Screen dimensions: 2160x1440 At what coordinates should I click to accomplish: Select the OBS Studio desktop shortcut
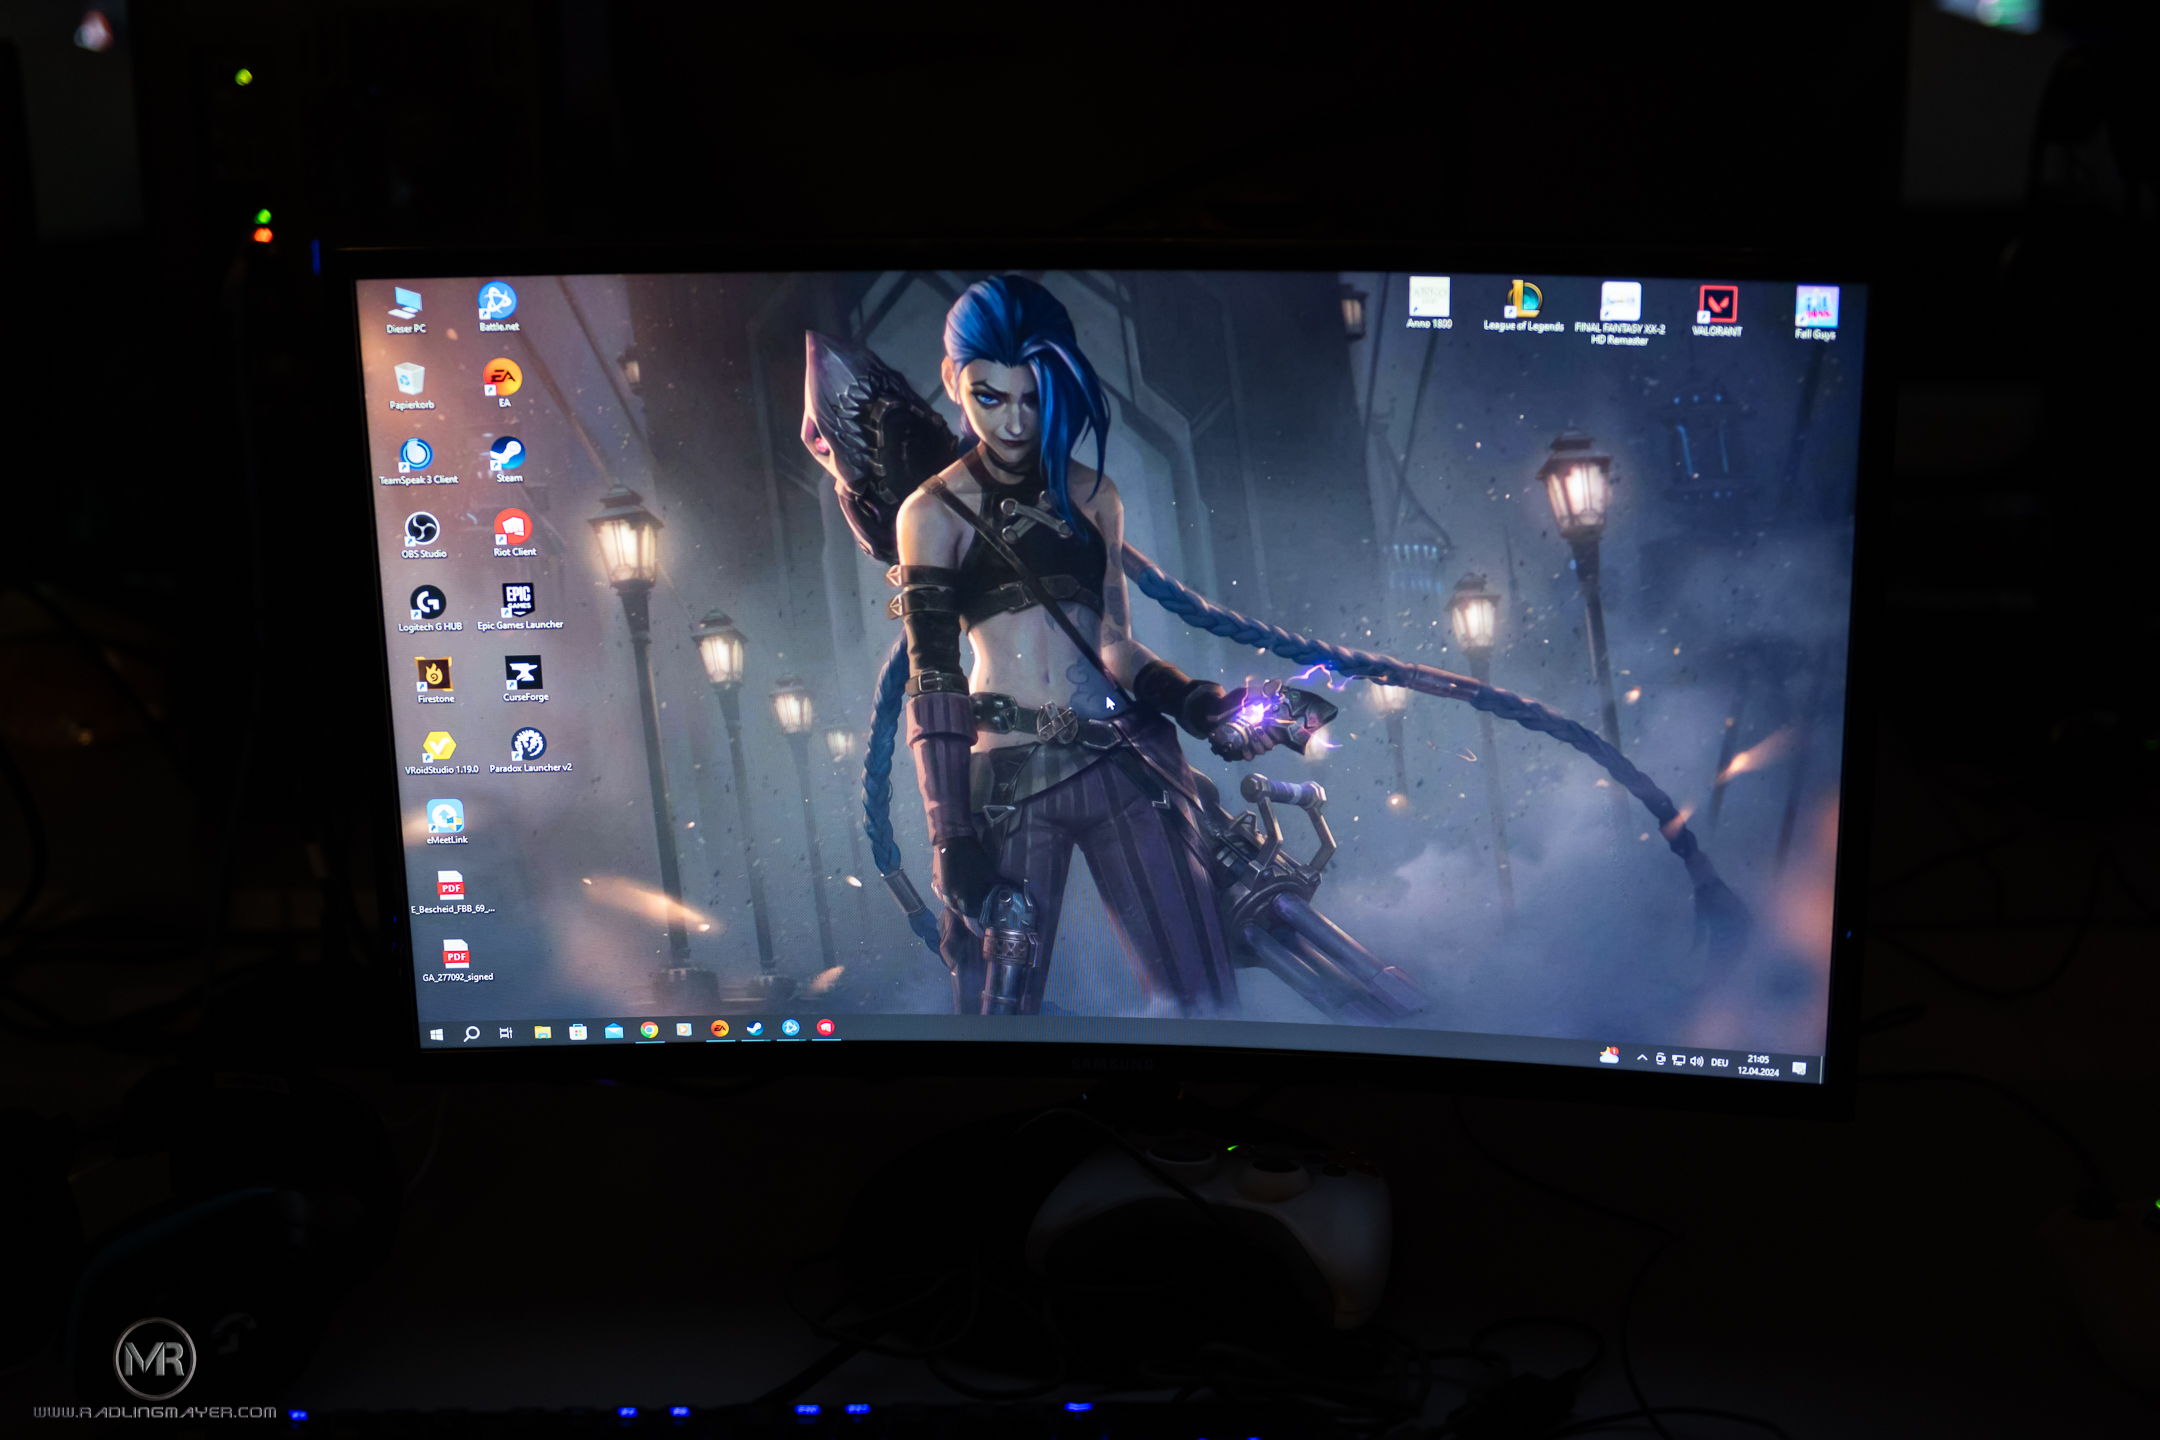(423, 535)
